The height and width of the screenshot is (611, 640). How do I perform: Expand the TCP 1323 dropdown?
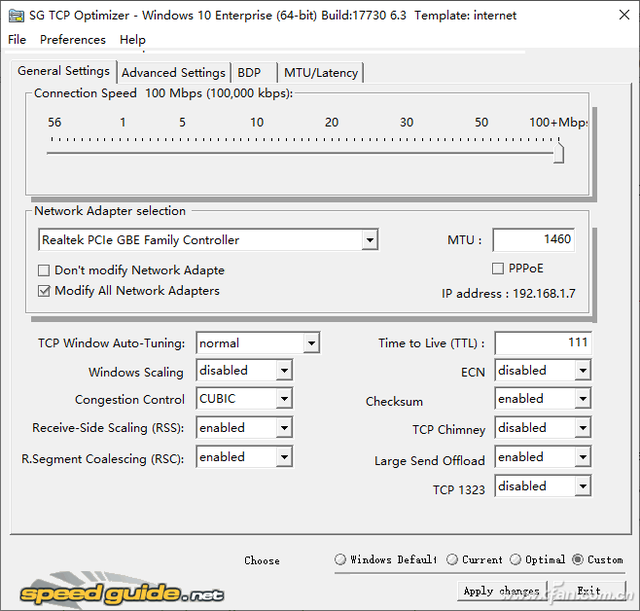pyautogui.click(x=583, y=486)
